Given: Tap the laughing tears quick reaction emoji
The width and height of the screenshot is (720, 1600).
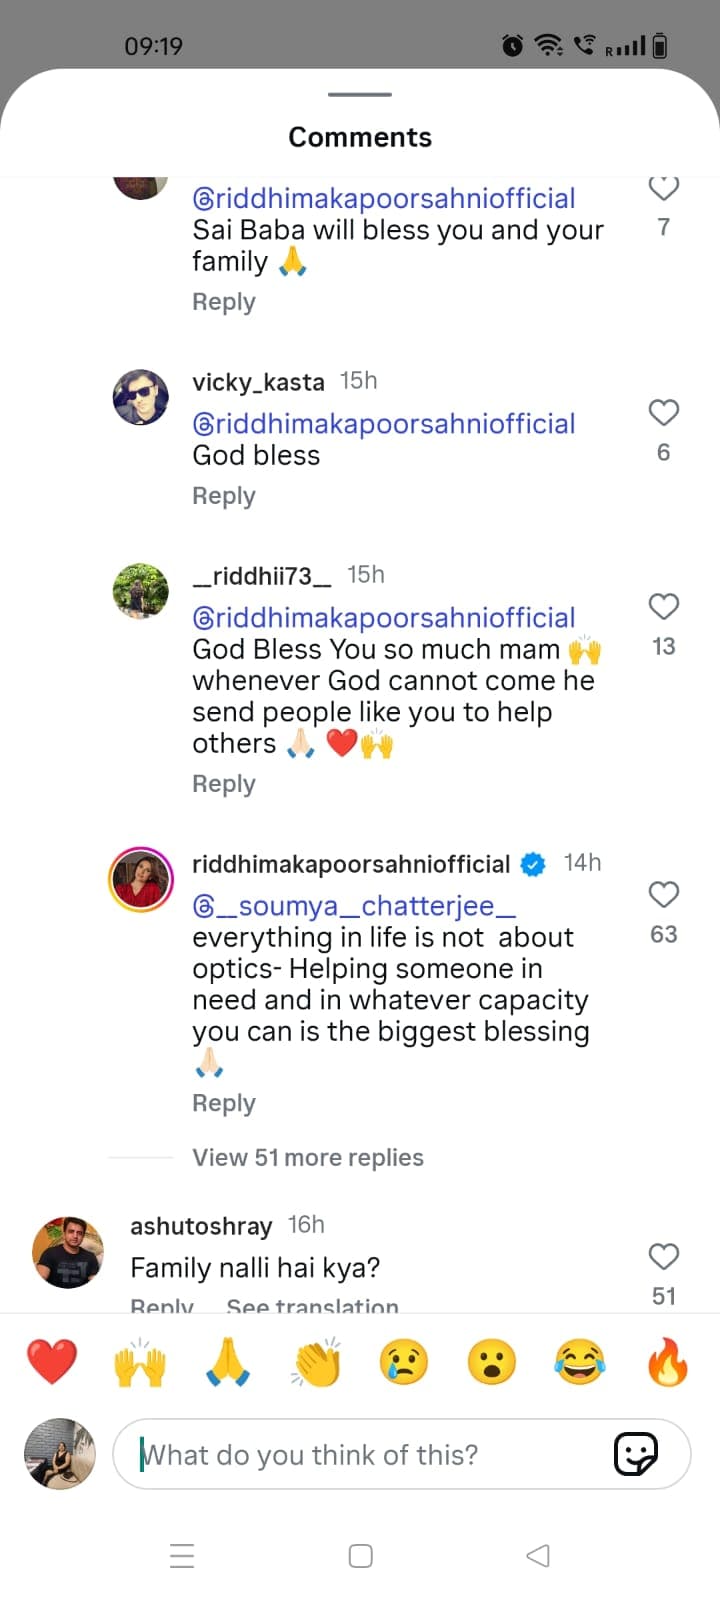Looking at the screenshot, I should (580, 1362).
